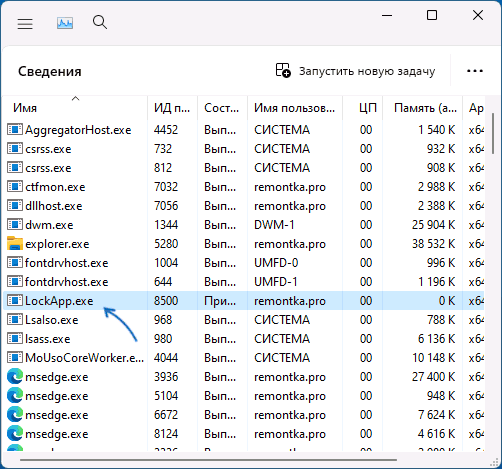Open the hamburger navigation menu

25,24
